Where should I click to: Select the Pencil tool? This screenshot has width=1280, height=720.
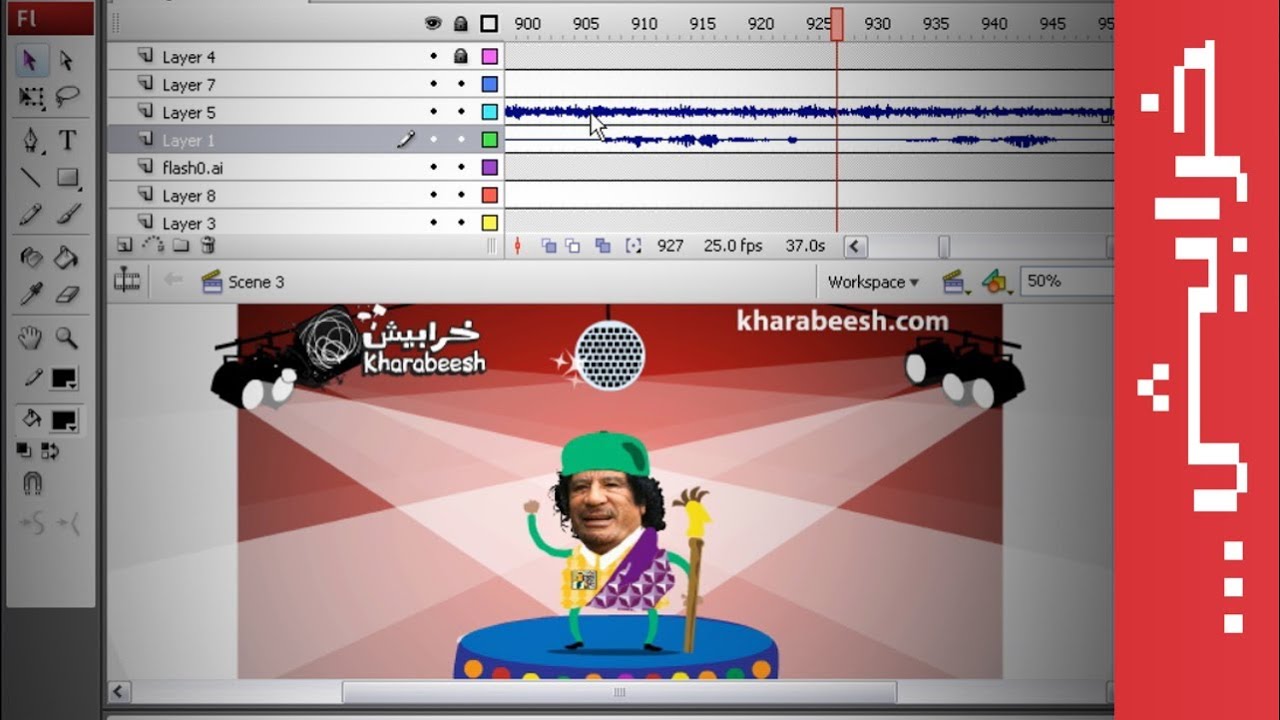pyautogui.click(x=30, y=214)
